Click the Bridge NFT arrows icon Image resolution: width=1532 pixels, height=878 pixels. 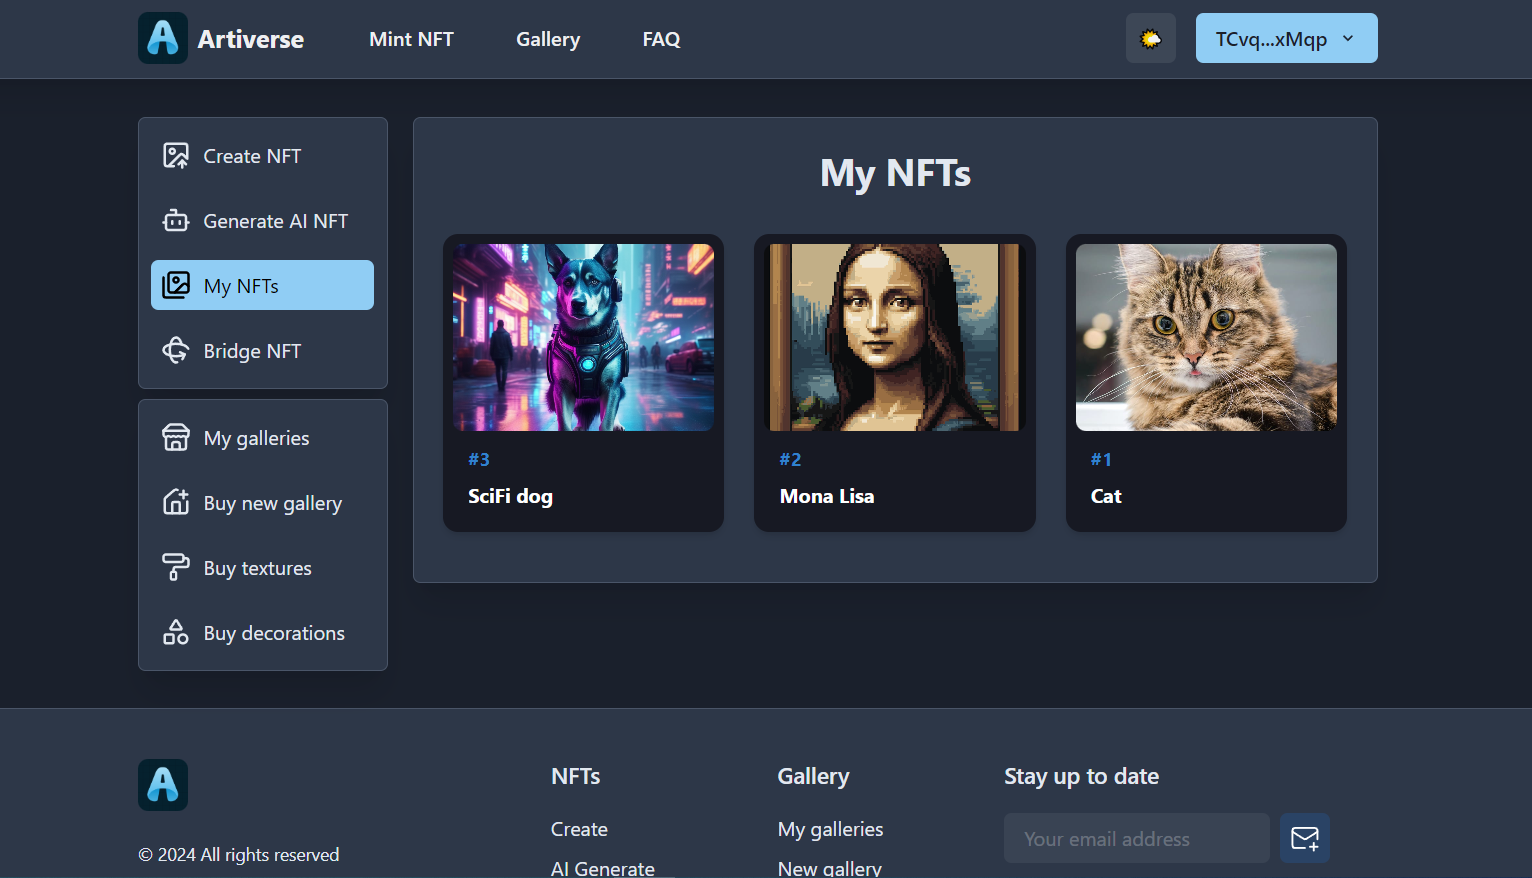tap(176, 350)
